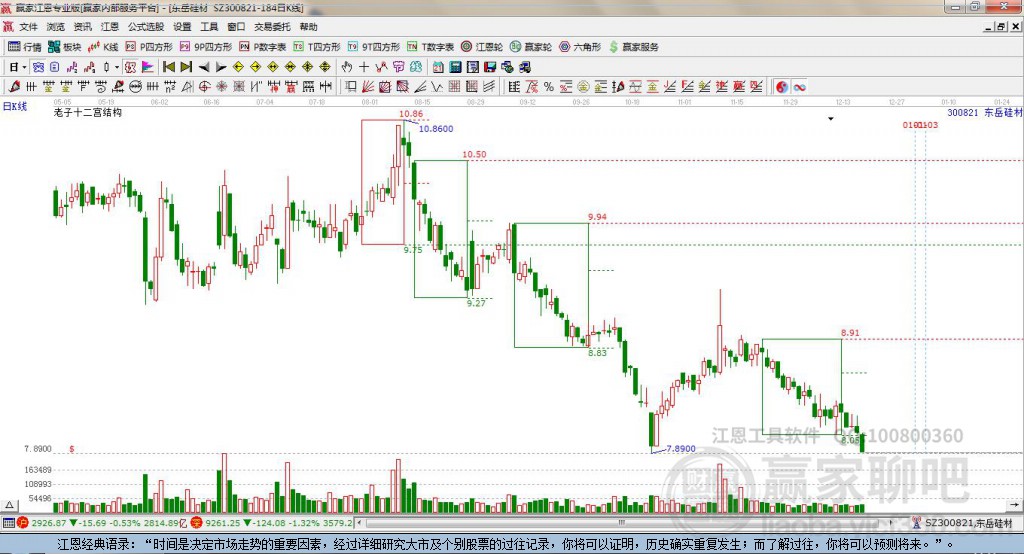The image size is (1024, 554).
Task: Click the up-triangle panel toggle button
Action: click(9, 505)
